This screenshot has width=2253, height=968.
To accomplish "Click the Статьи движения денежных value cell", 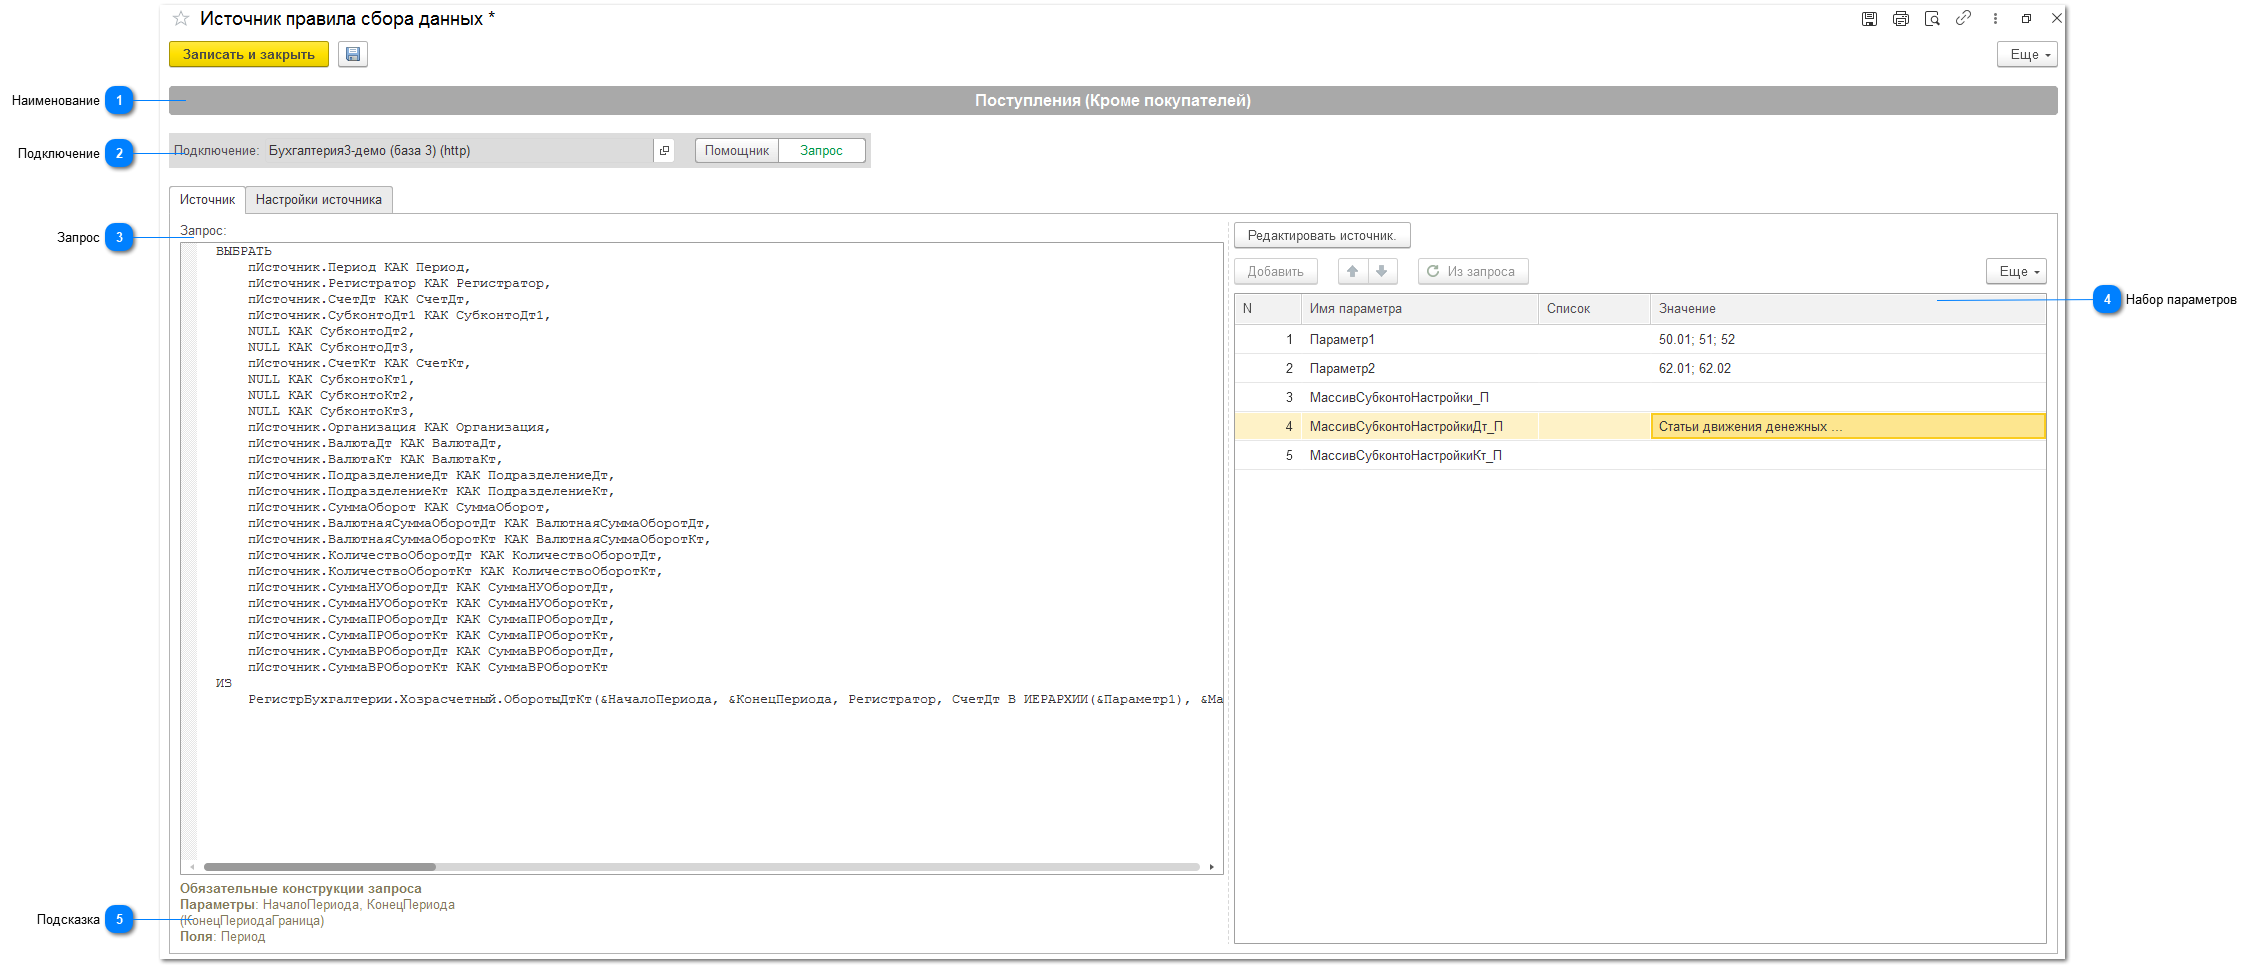I will (x=1848, y=427).
